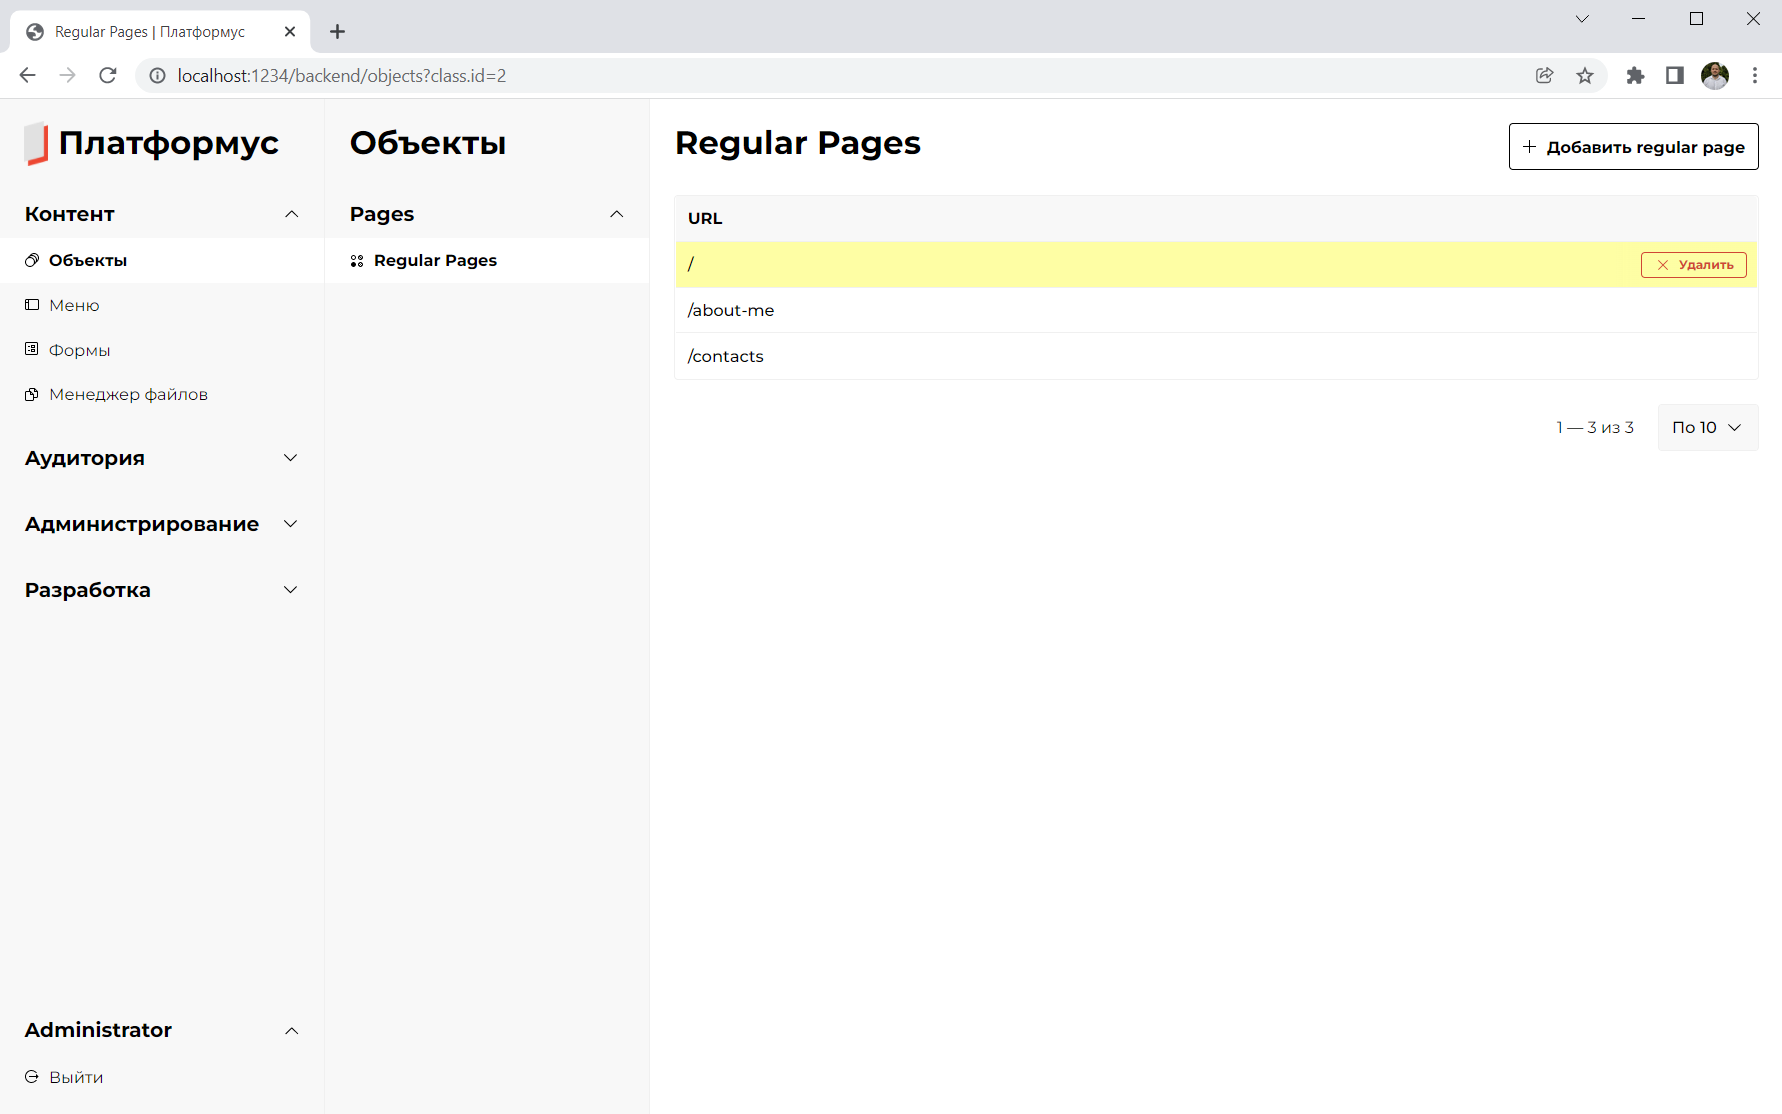Open Менеджер файлов
This screenshot has height=1114, width=1782.
click(128, 394)
